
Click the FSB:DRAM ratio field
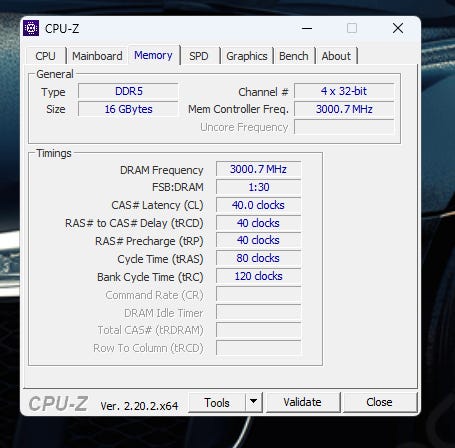[x=258, y=187]
